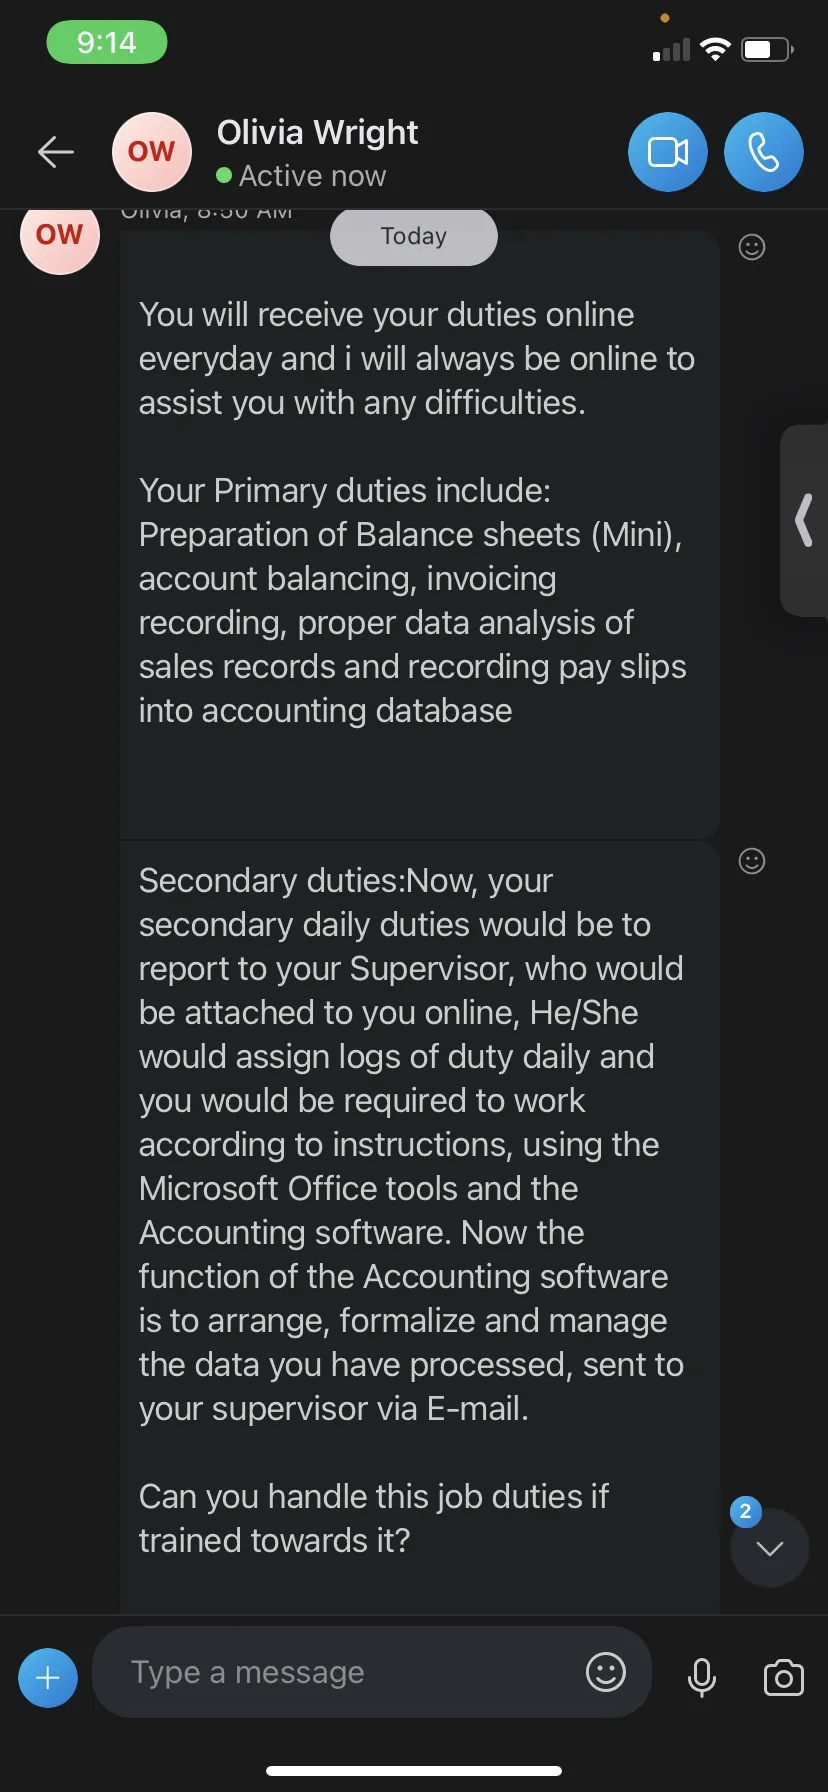
Task: Open the emoji picker in the message field
Action: click(x=606, y=1671)
